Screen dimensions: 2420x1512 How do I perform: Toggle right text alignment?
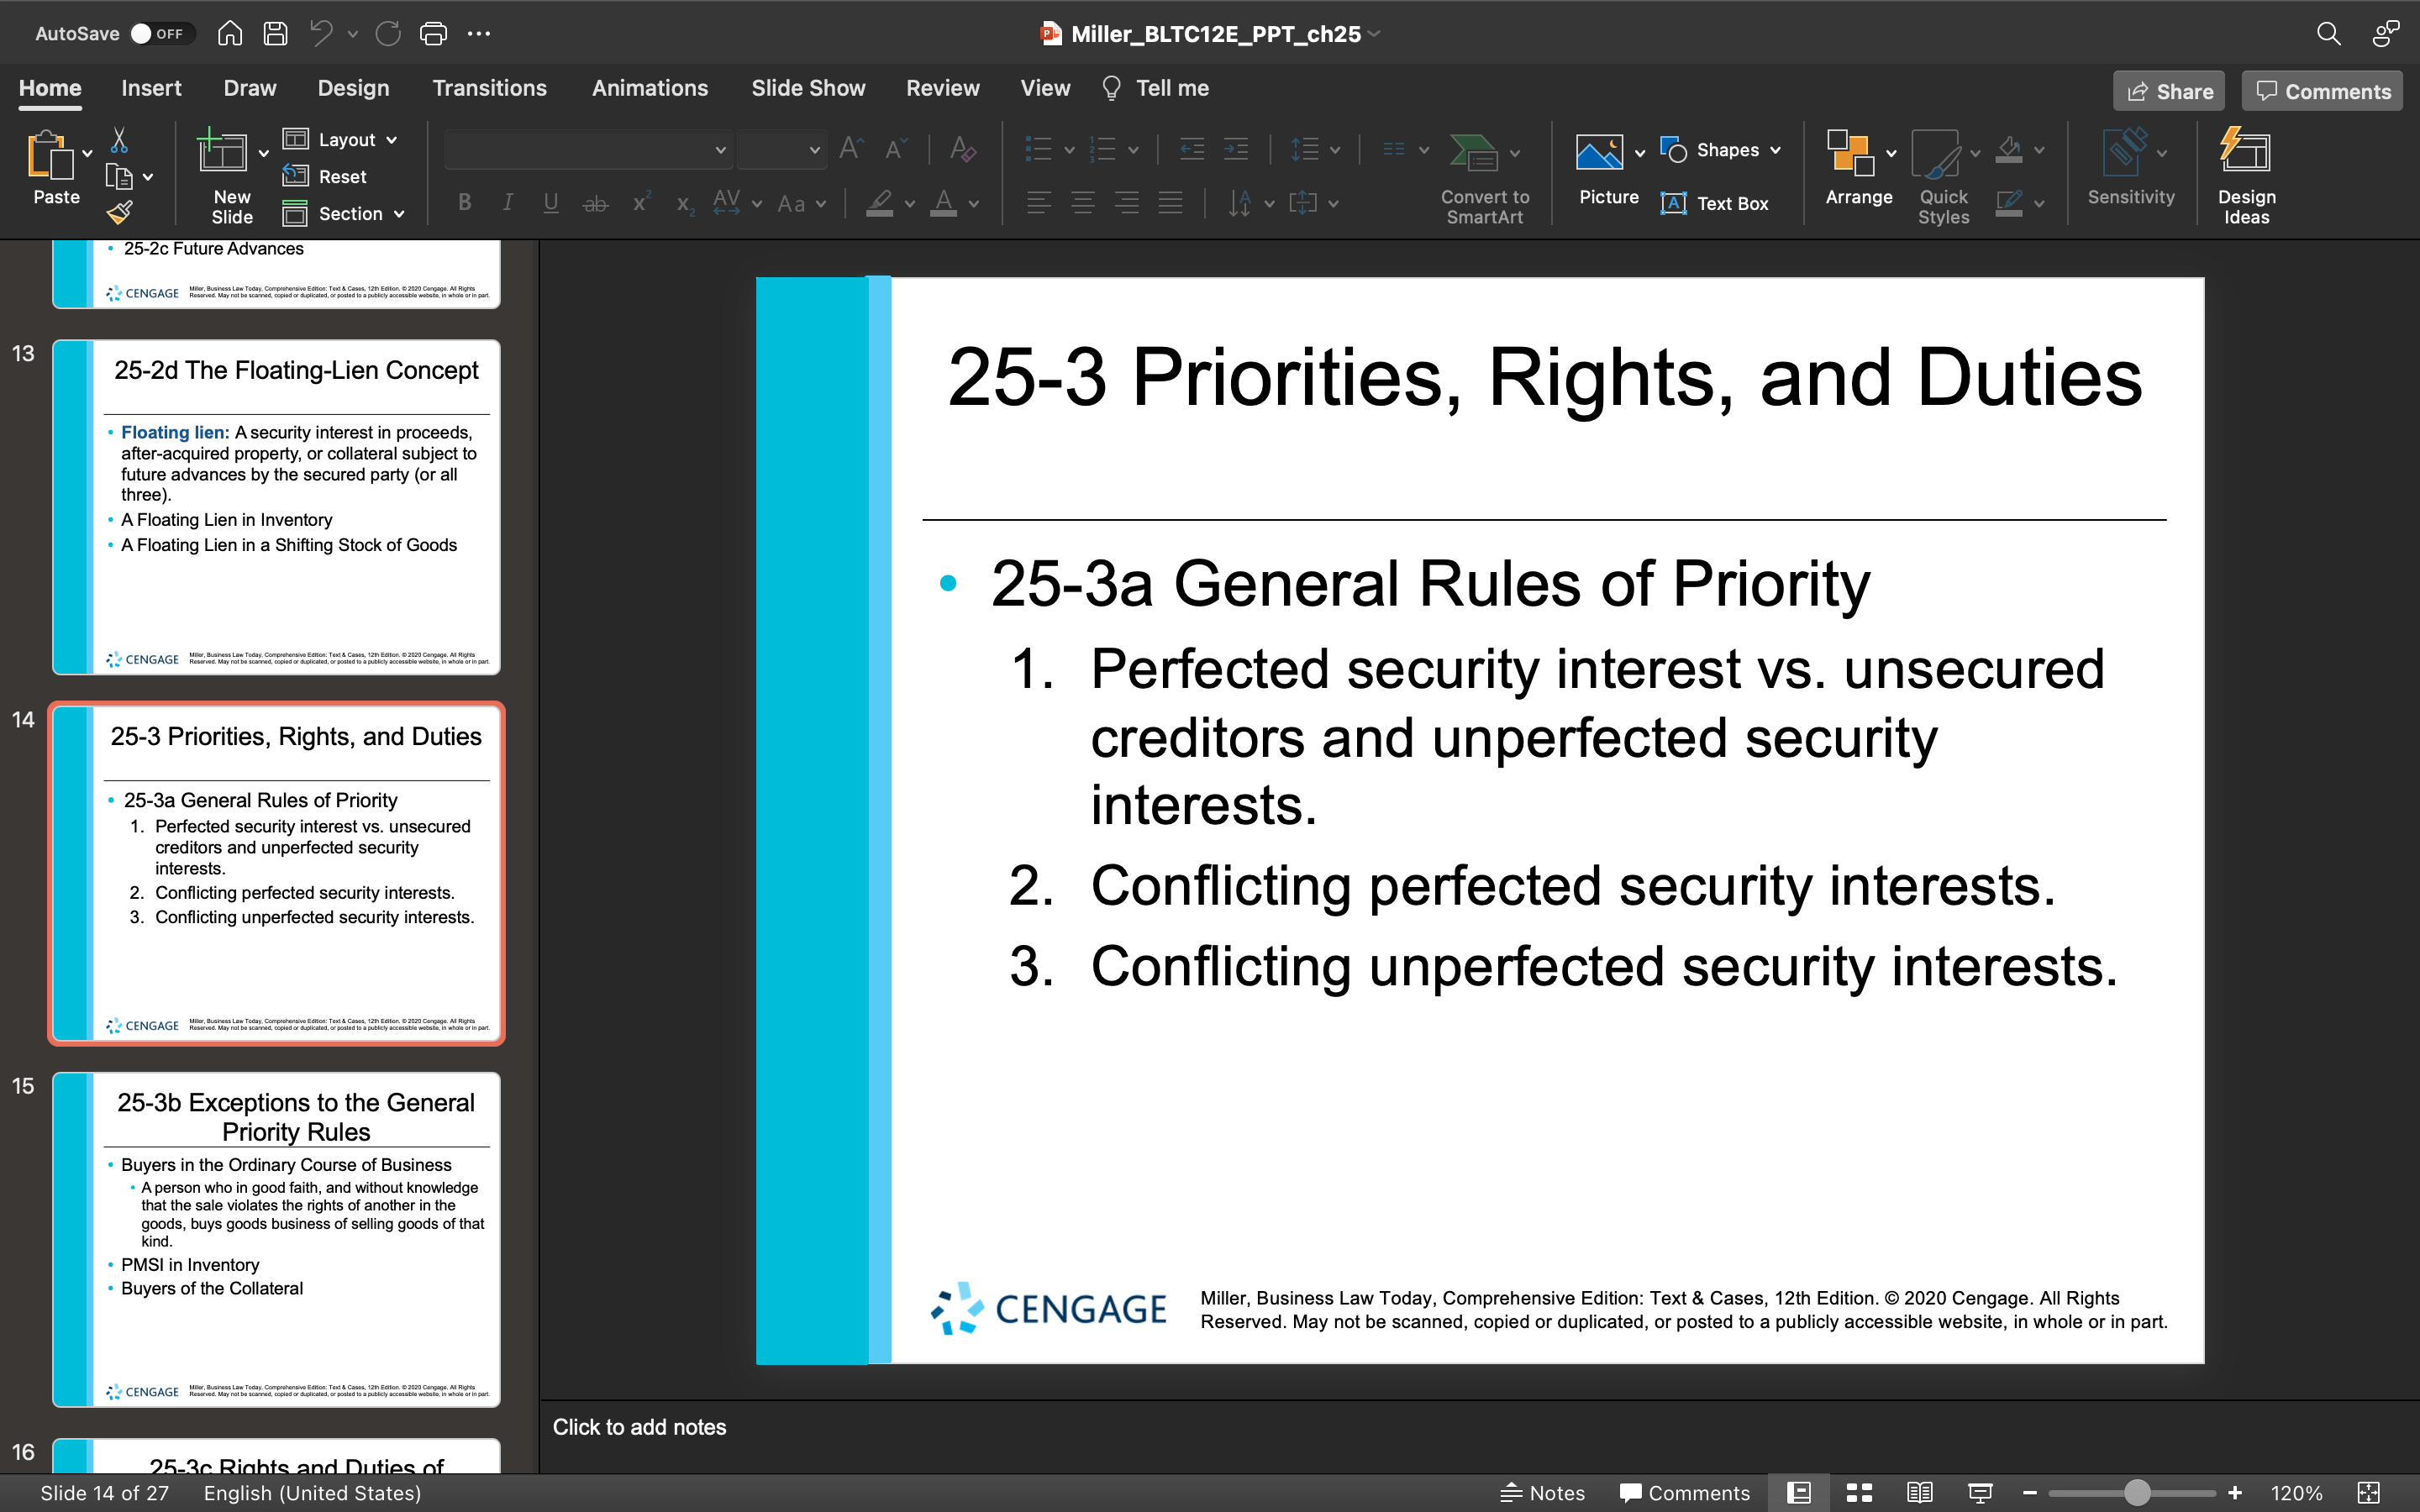(1126, 203)
